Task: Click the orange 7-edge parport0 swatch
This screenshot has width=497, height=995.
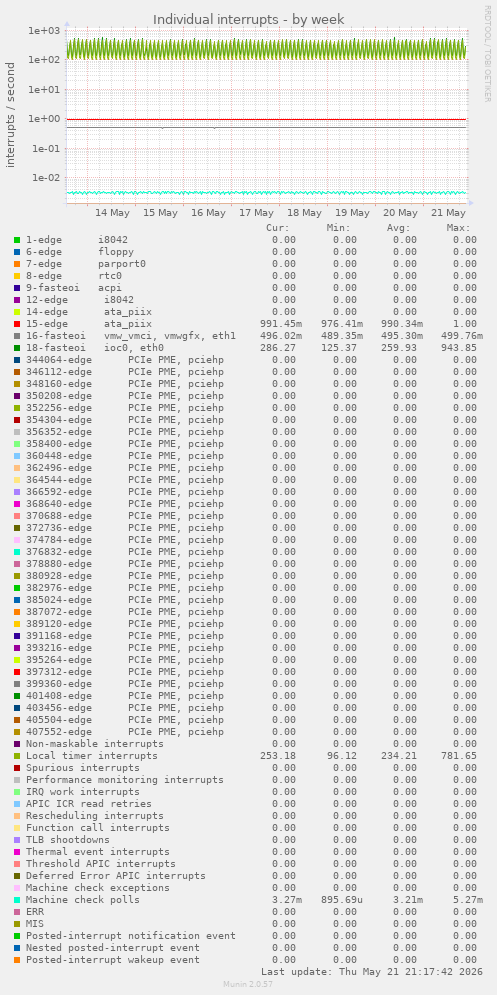Action: point(17,264)
